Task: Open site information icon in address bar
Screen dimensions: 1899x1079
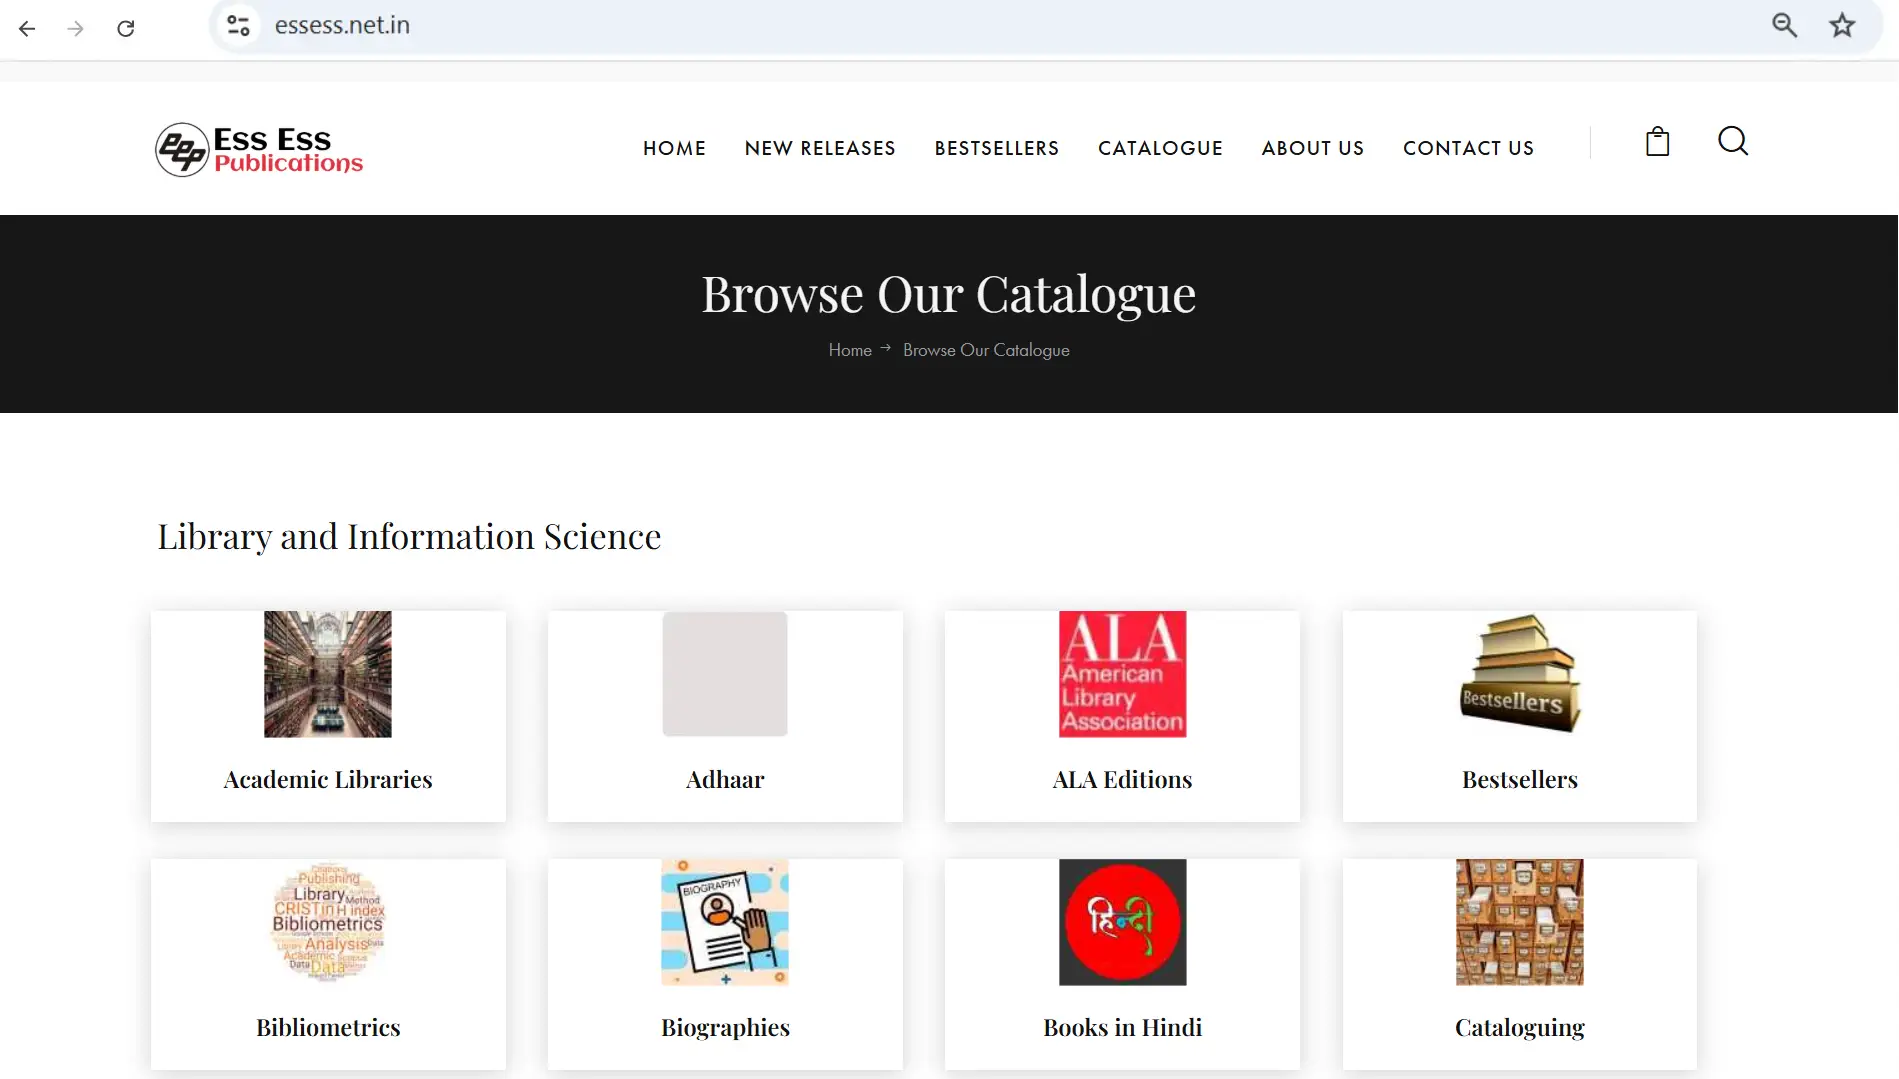Action: coord(238,25)
